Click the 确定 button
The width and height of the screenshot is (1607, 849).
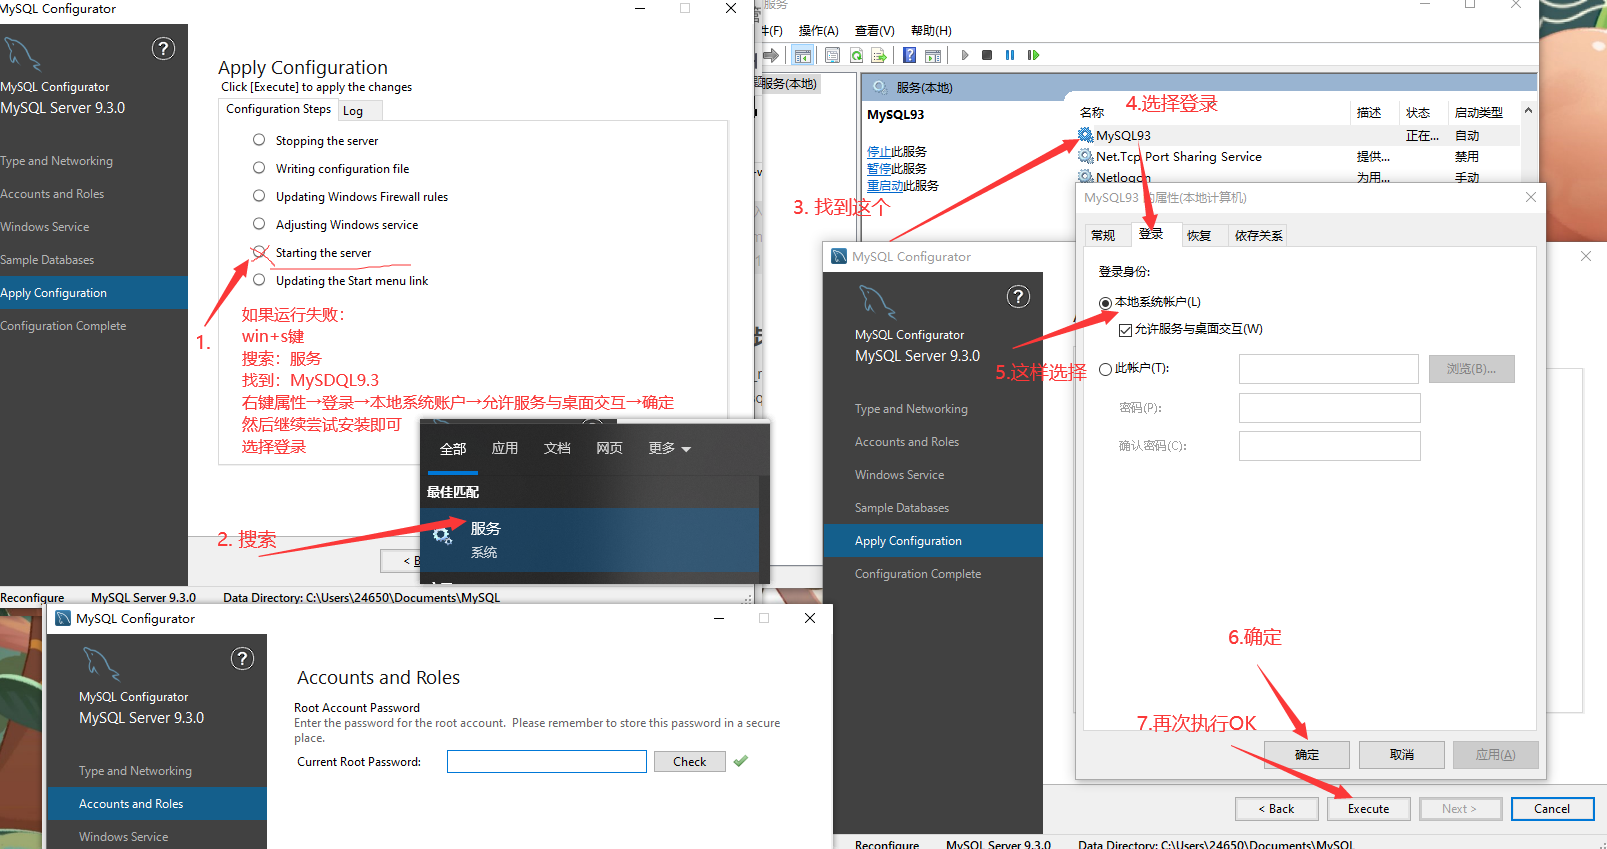click(1306, 754)
